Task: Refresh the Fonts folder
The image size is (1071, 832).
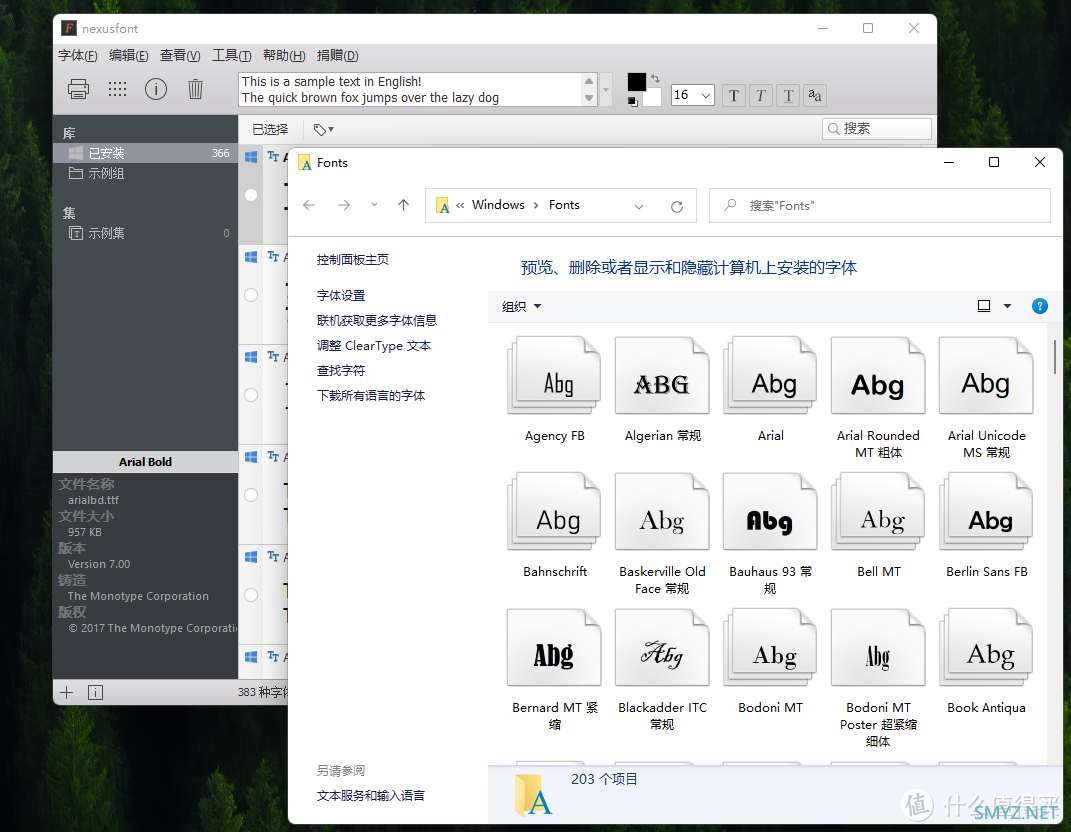Action: (x=677, y=206)
